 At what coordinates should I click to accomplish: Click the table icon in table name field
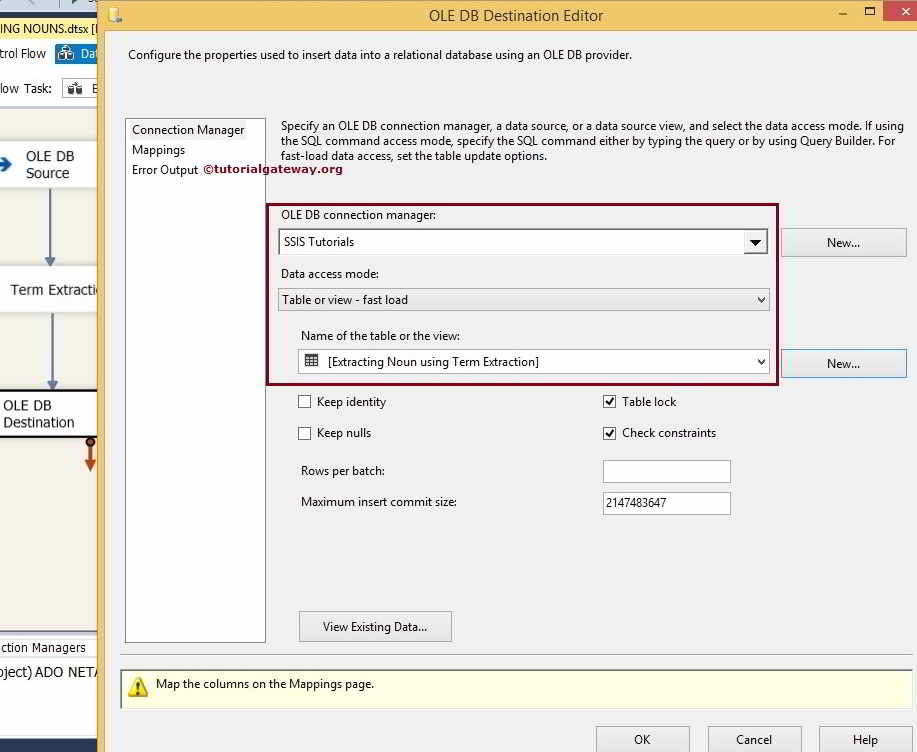point(312,361)
